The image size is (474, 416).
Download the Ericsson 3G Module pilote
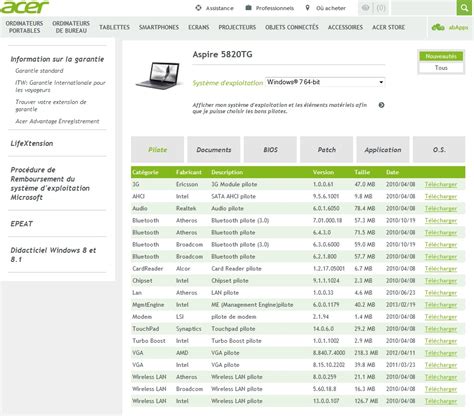tap(441, 184)
